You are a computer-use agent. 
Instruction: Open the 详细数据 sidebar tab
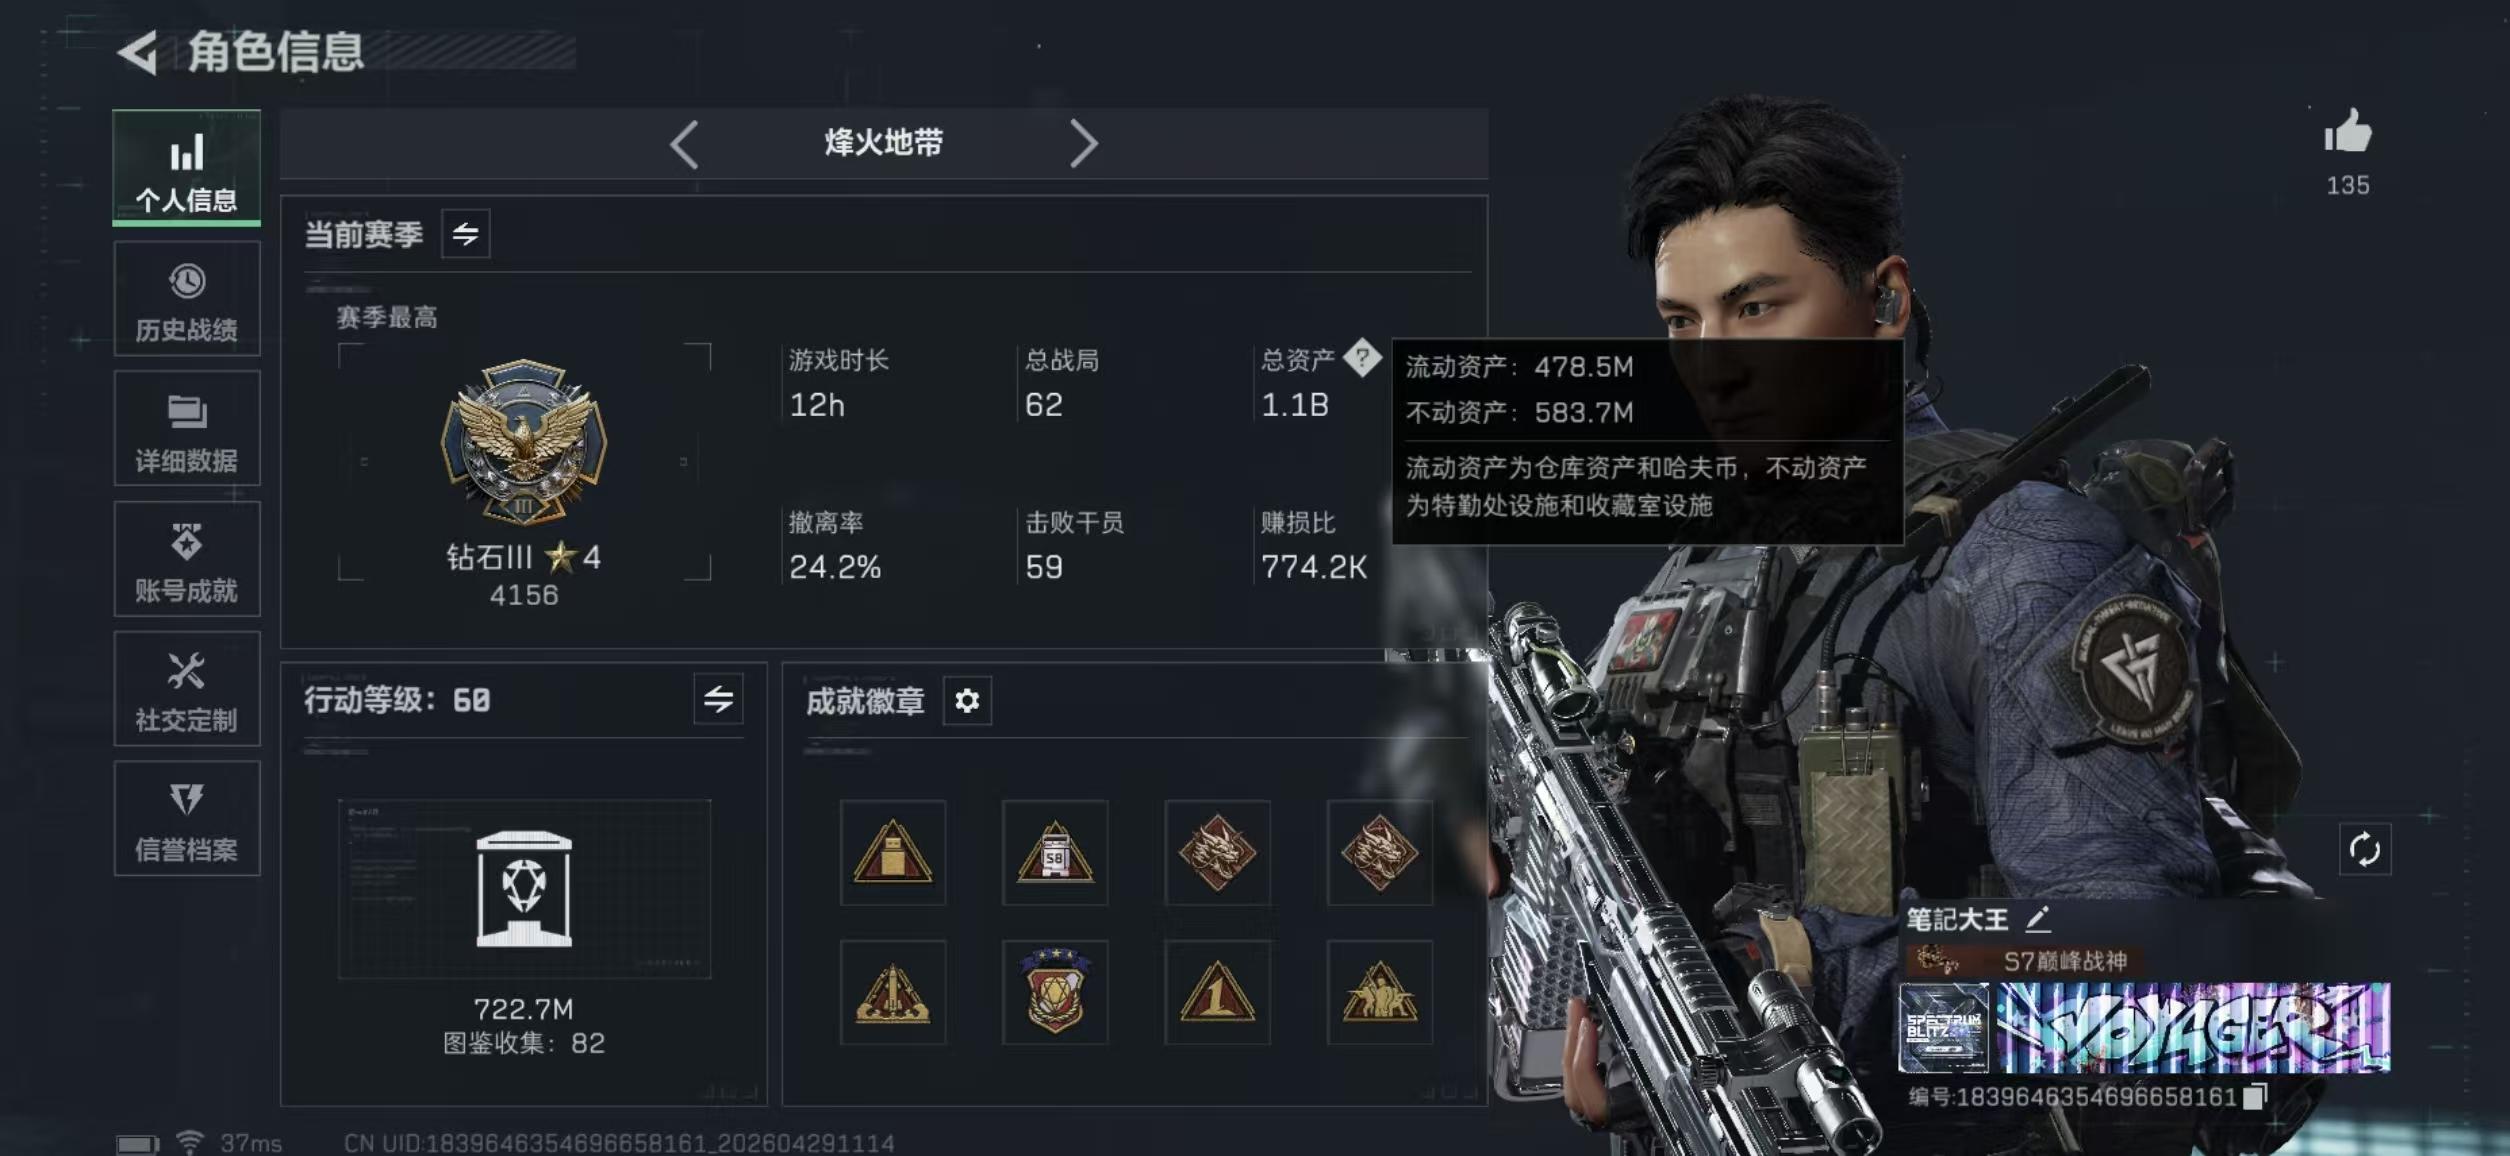187,428
